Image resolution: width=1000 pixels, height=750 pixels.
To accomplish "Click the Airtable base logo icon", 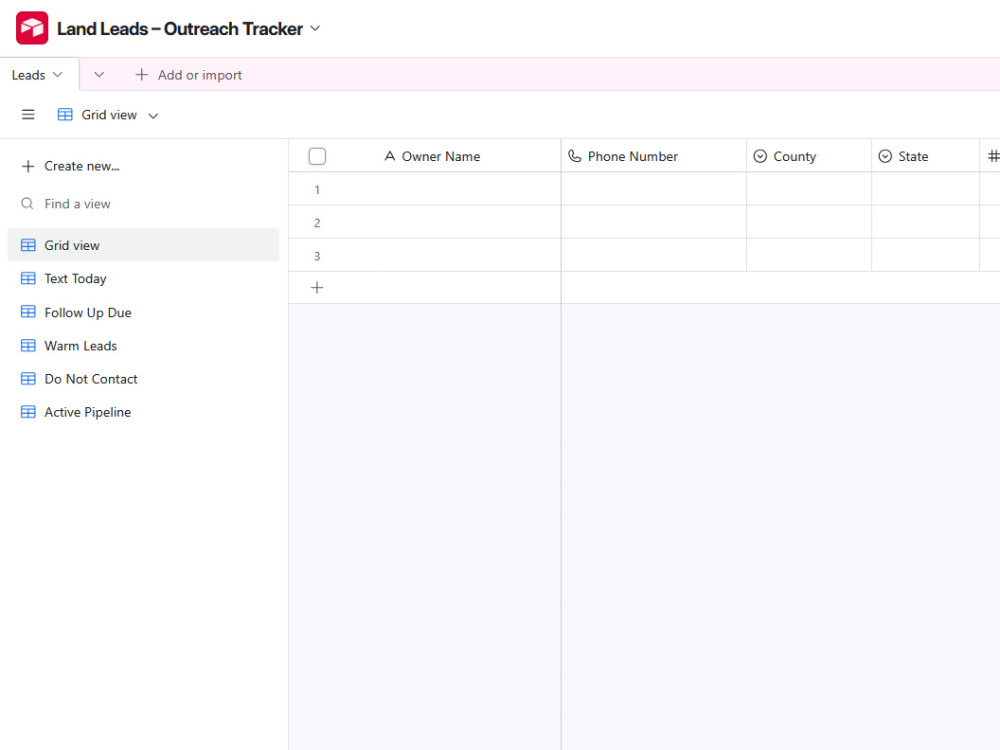I will (x=32, y=28).
